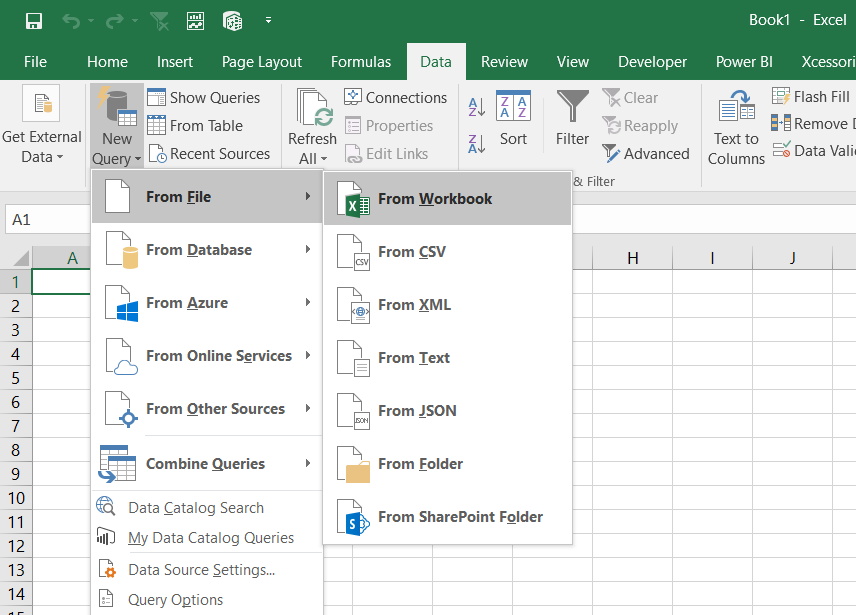The height and width of the screenshot is (615, 856).
Task: Select From Folder
Action: pyautogui.click(x=448, y=463)
